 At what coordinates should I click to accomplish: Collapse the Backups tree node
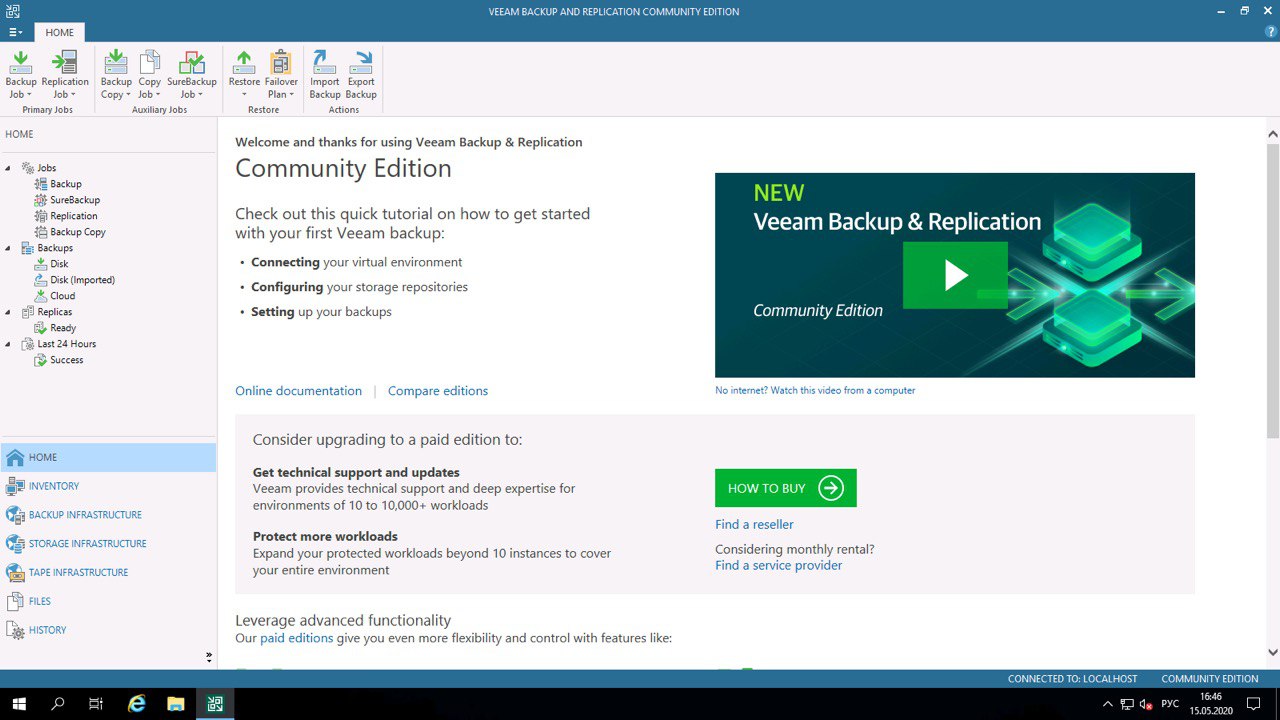pyautogui.click(x=8, y=248)
